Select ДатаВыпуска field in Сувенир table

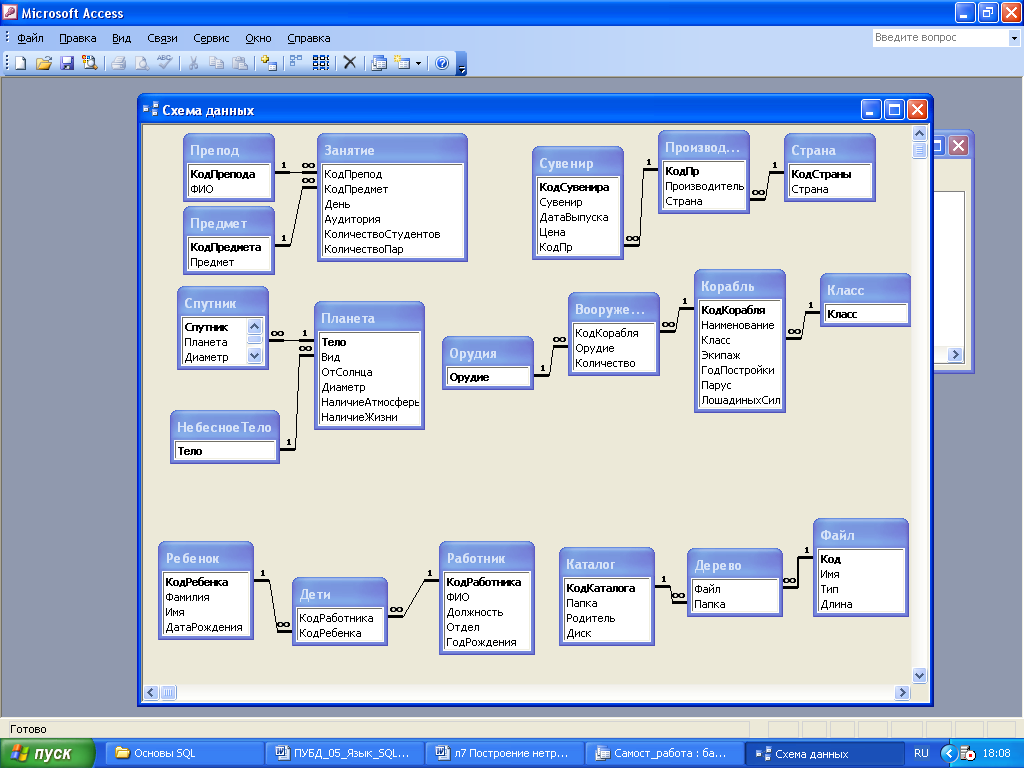coord(576,217)
